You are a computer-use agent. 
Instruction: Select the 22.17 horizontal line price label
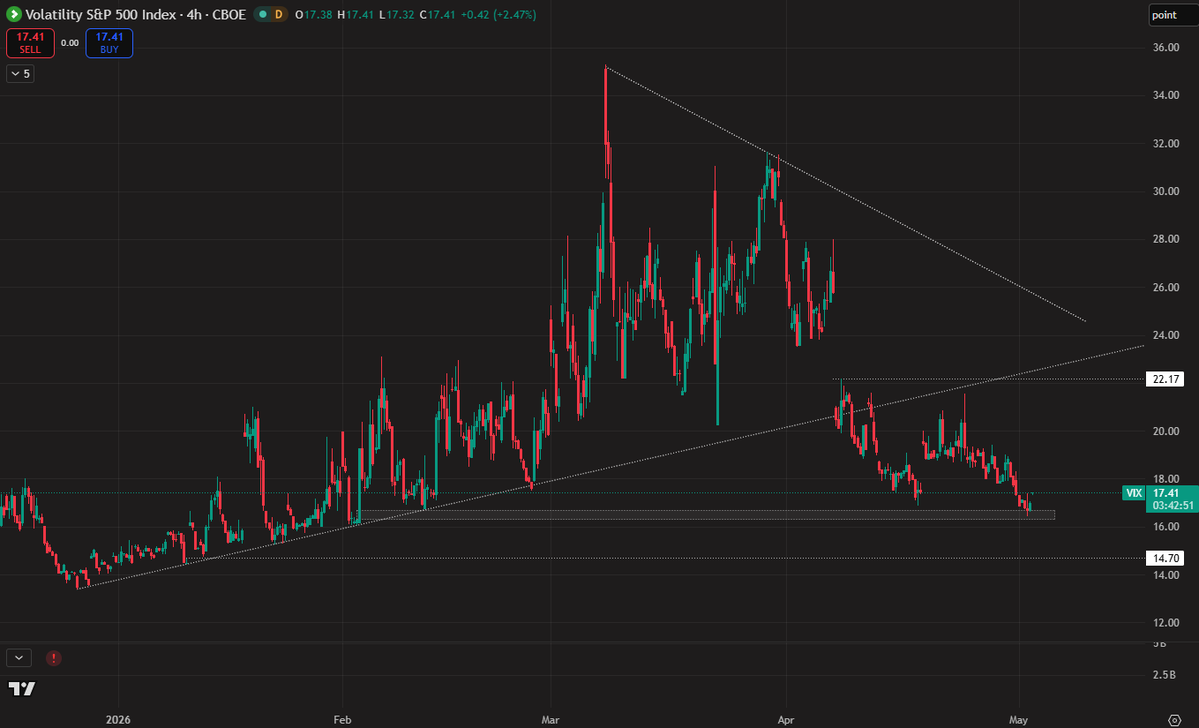pyautogui.click(x=1165, y=379)
